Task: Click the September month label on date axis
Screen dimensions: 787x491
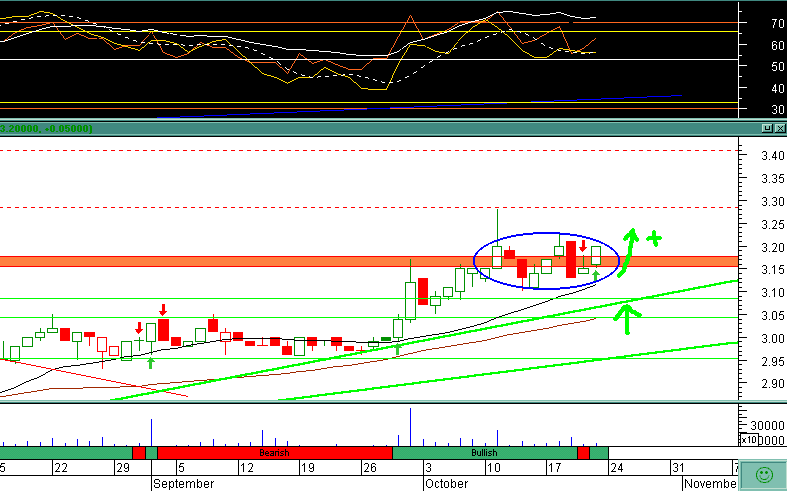Action: coord(183,483)
